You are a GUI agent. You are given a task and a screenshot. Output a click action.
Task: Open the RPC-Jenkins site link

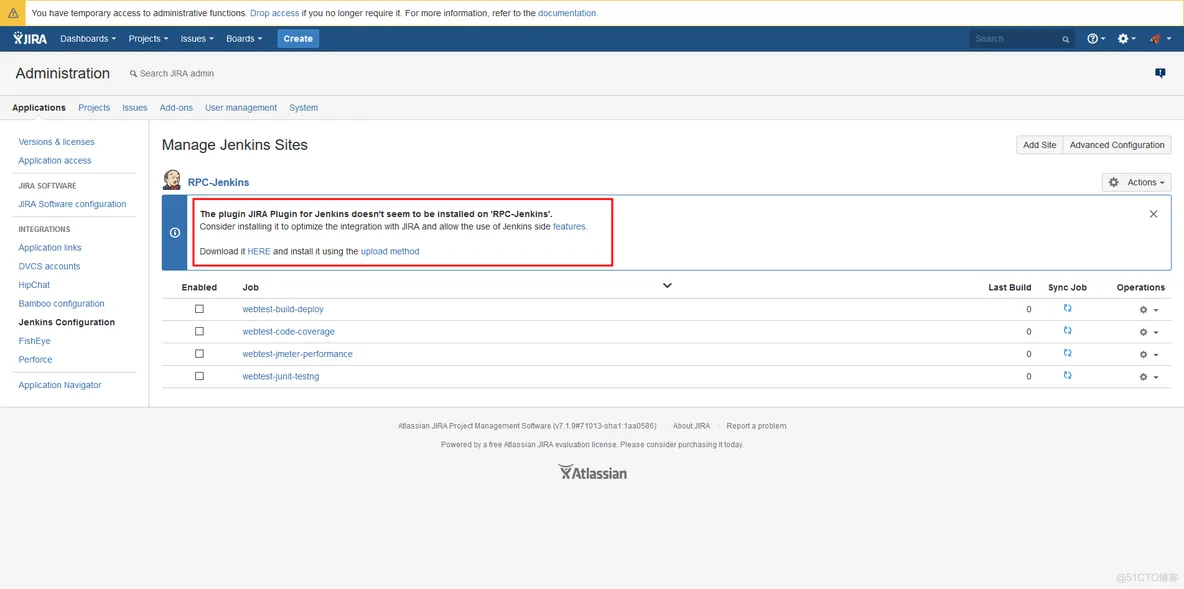pyautogui.click(x=218, y=182)
